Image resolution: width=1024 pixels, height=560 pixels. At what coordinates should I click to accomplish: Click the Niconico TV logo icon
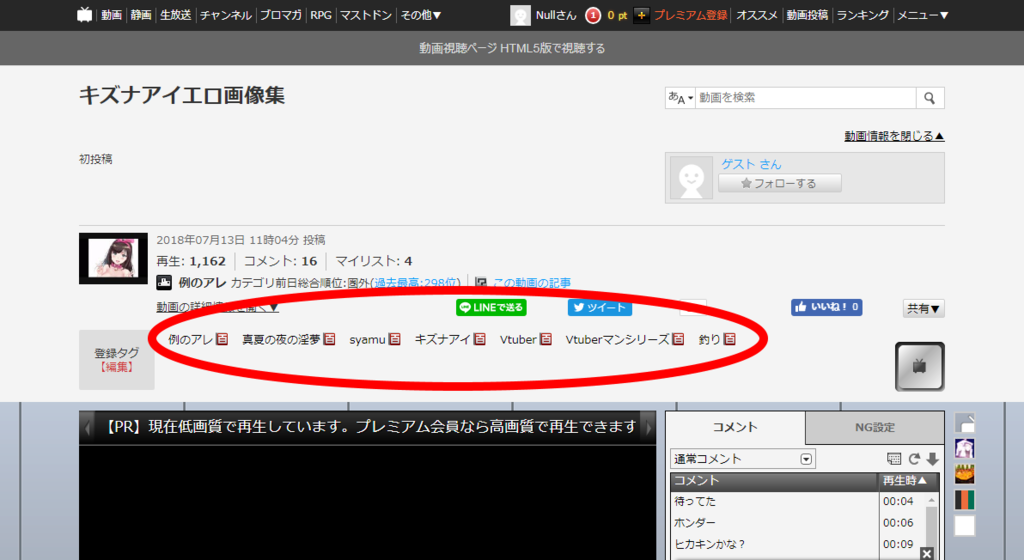pyautogui.click(x=85, y=14)
